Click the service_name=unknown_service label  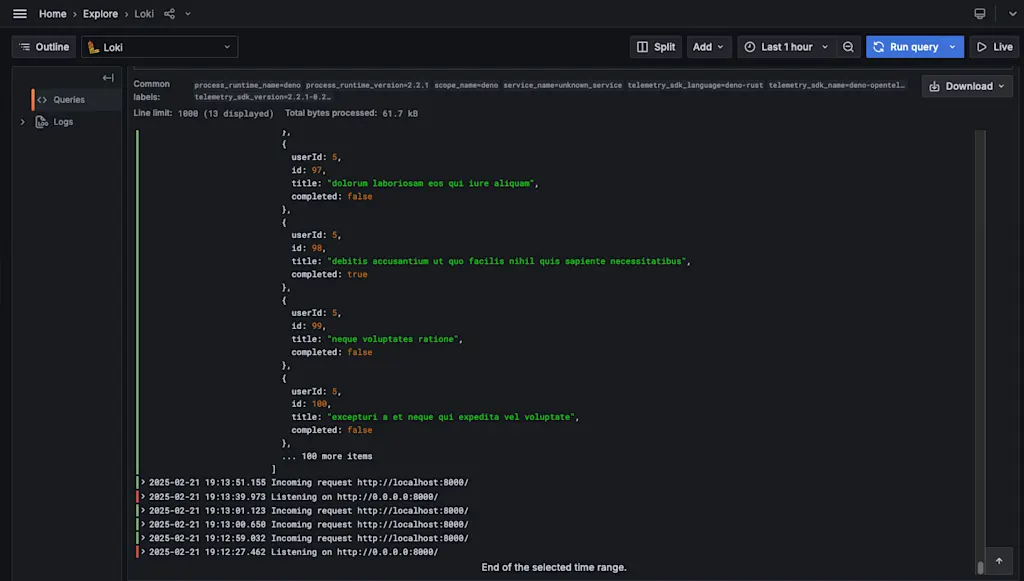click(x=562, y=86)
